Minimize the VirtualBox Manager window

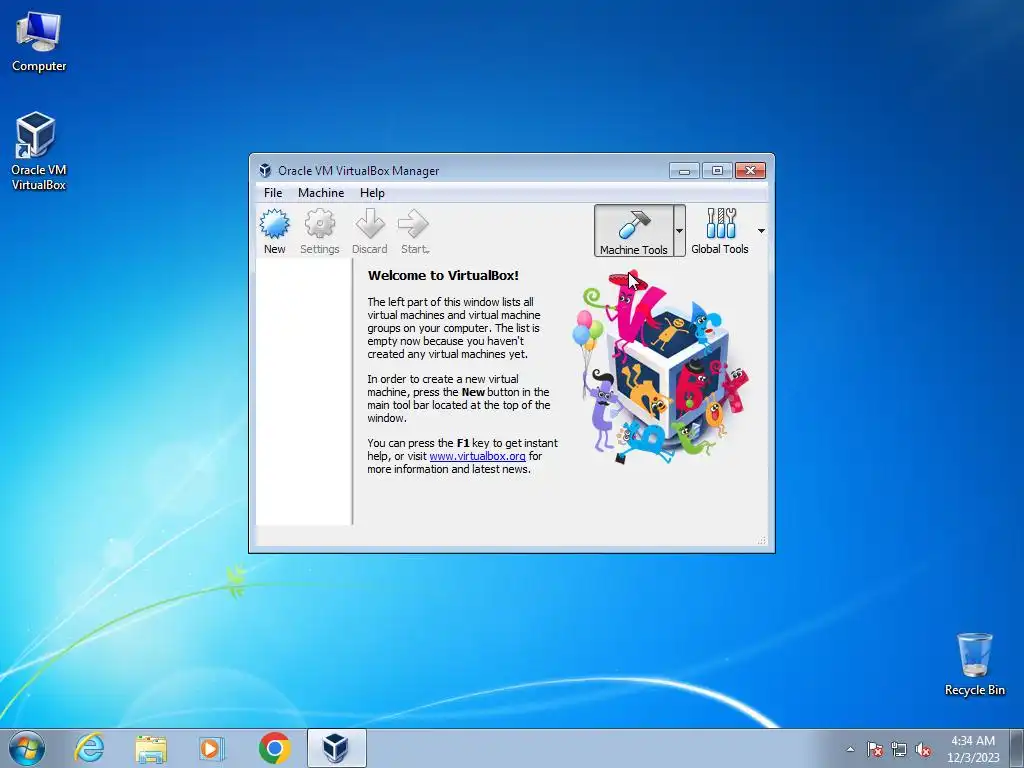click(x=684, y=170)
